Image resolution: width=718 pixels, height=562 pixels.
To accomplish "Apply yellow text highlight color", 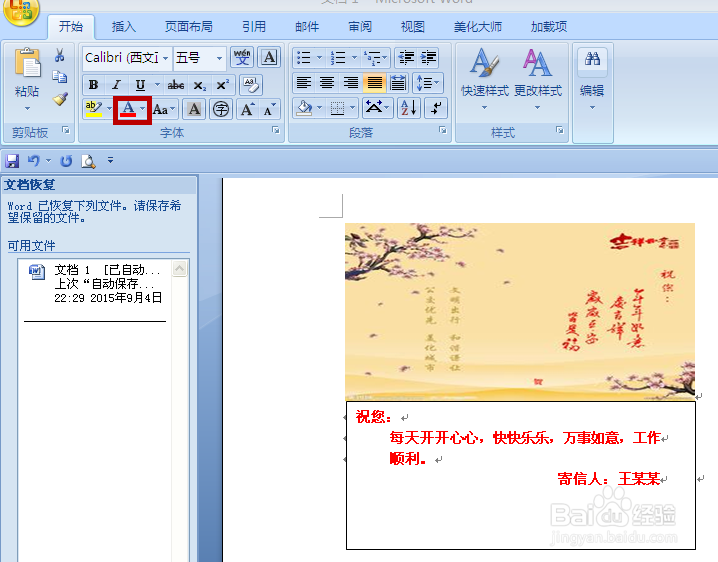I will [x=94, y=109].
